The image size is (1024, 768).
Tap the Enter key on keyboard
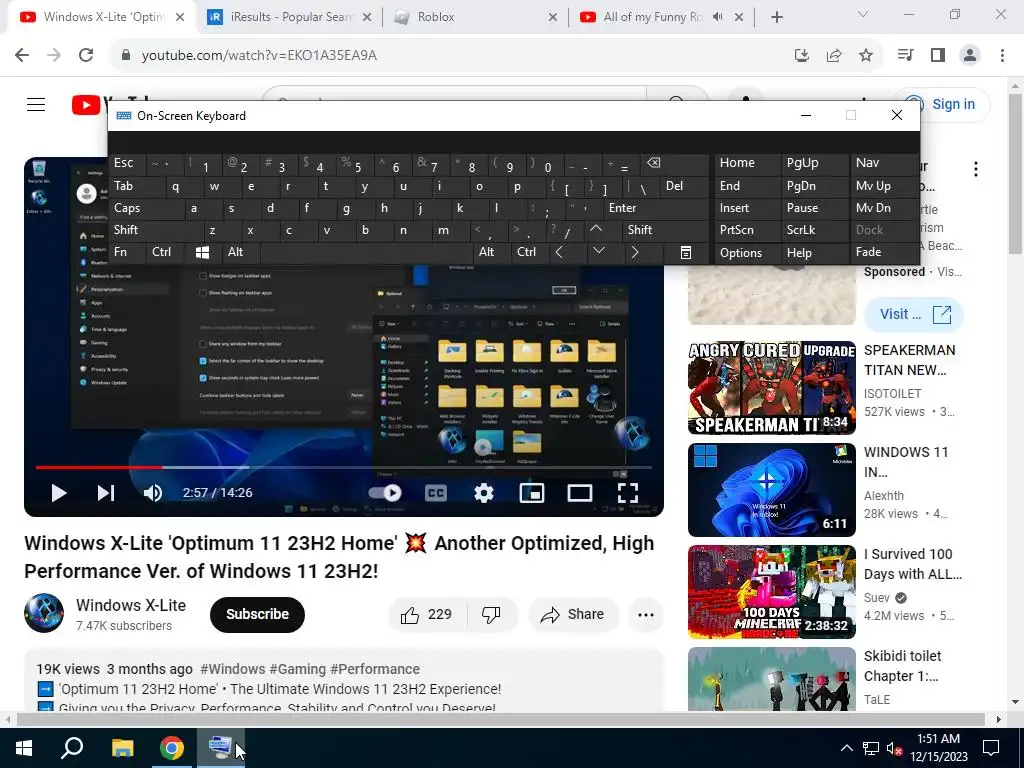coord(656,208)
